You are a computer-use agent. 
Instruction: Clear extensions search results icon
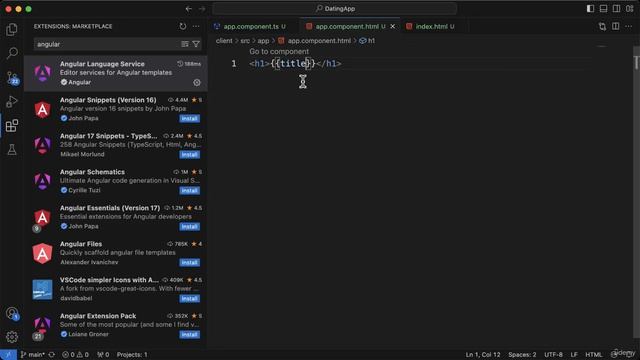[185, 44]
